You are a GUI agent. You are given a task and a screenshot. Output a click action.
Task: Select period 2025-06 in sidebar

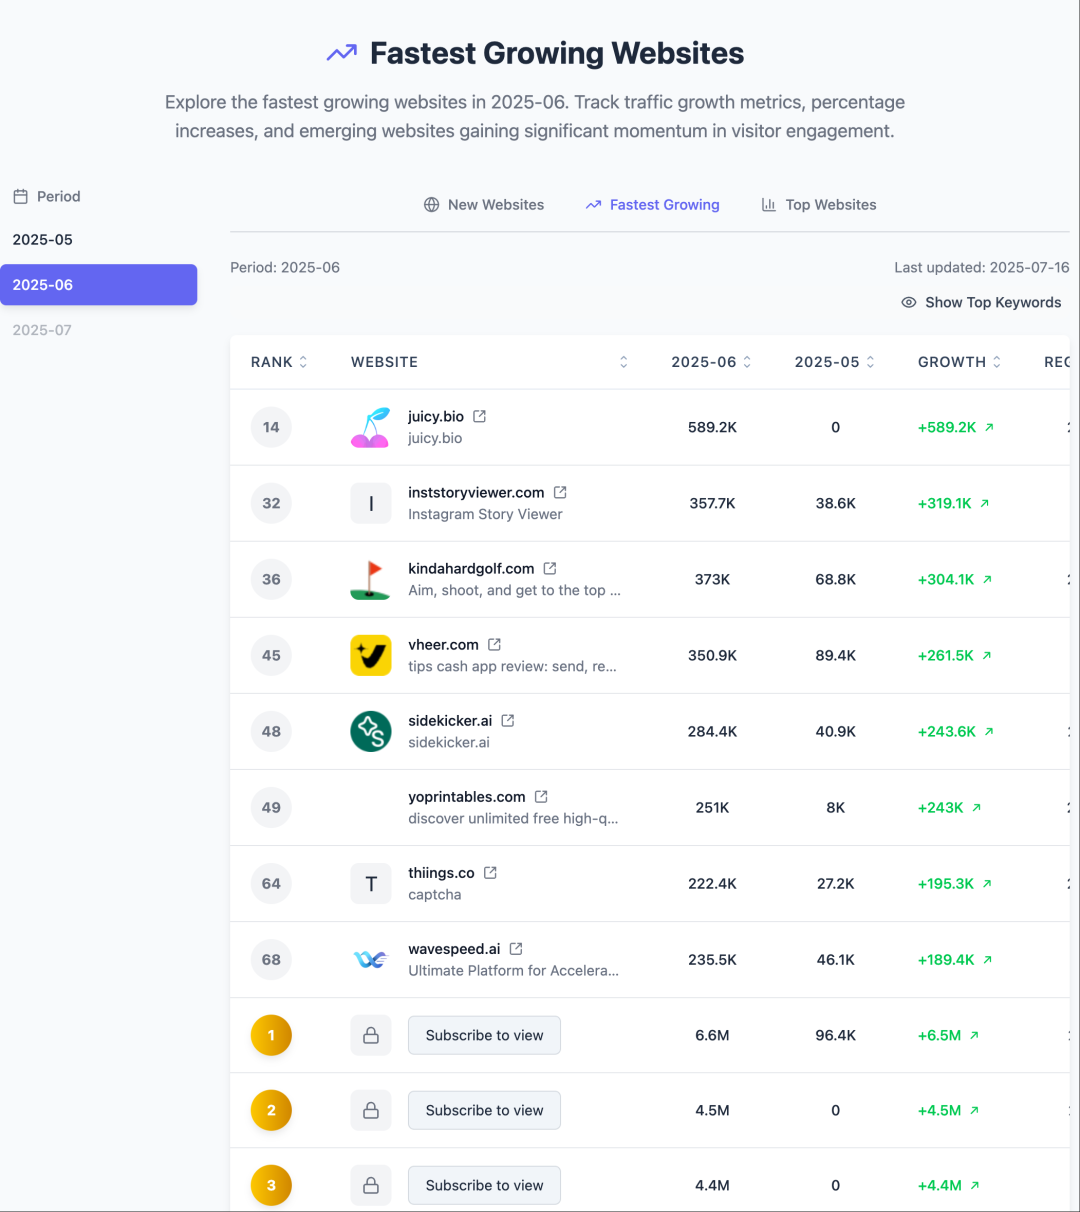pos(98,284)
